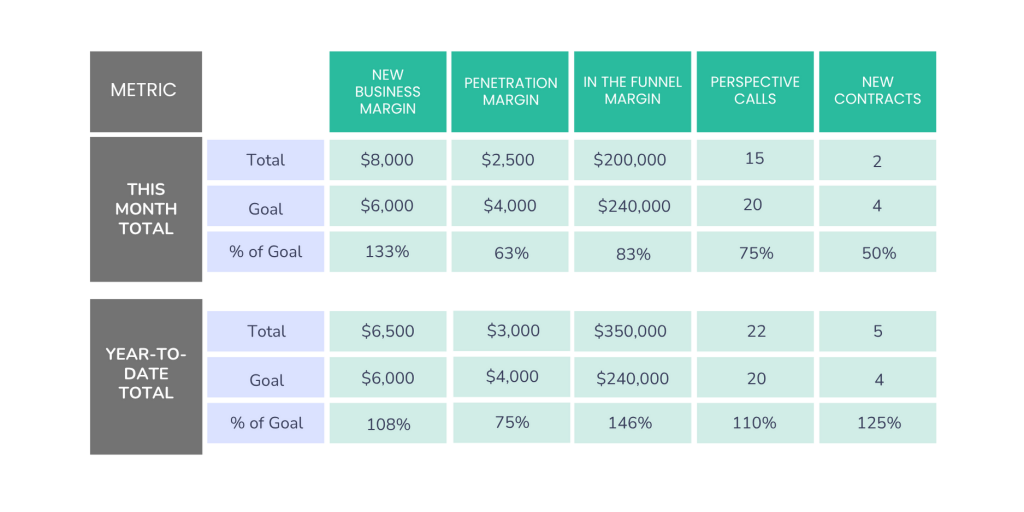The height and width of the screenshot is (512, 1024).
Task: Select the Year-To-Date Total row label
Action: [145, 374]
